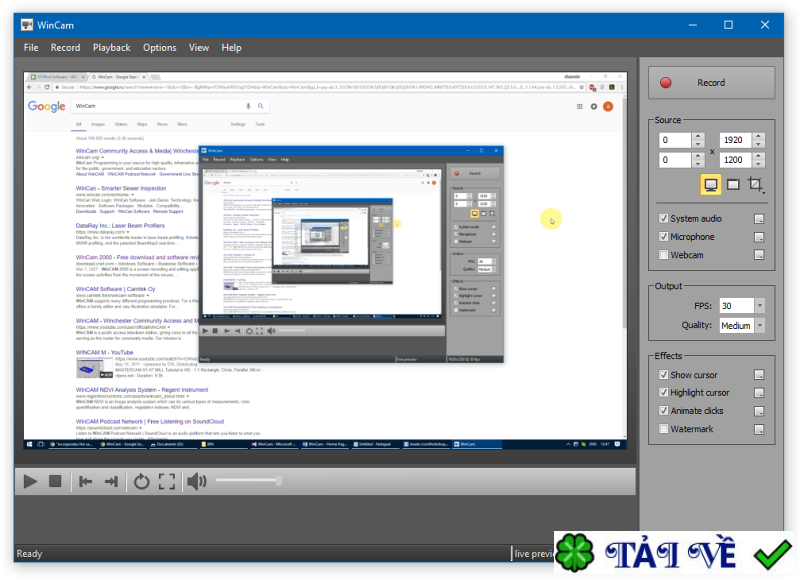The height and width of the screenshot is (580, 800).
Task: Click the red Record button
Action: point(711,83)
